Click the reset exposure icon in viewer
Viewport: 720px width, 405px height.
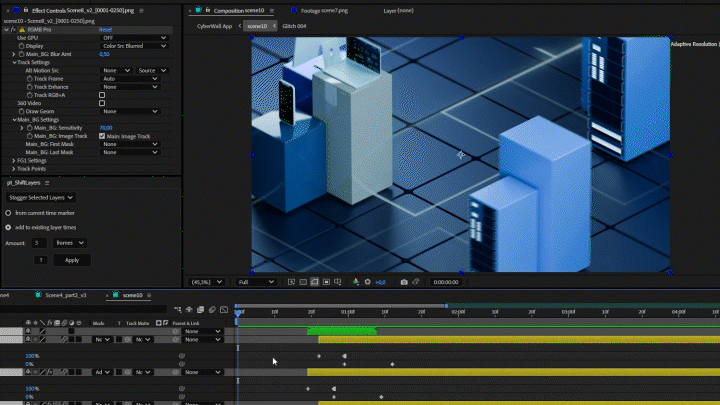tap(367, 282)
